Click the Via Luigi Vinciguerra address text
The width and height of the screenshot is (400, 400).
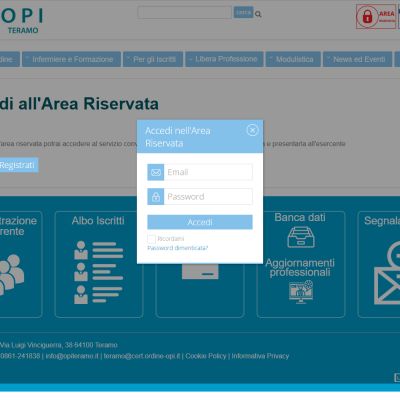[59, 345]
